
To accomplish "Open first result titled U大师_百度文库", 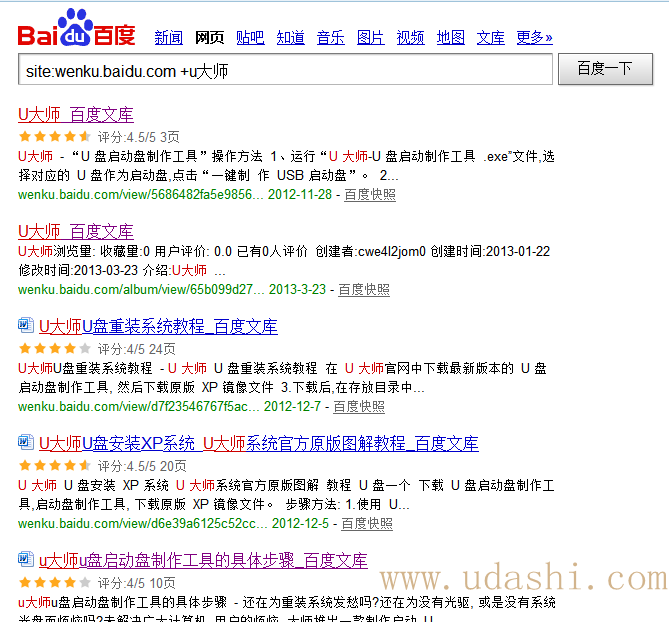I will click(x=76, y=114).
